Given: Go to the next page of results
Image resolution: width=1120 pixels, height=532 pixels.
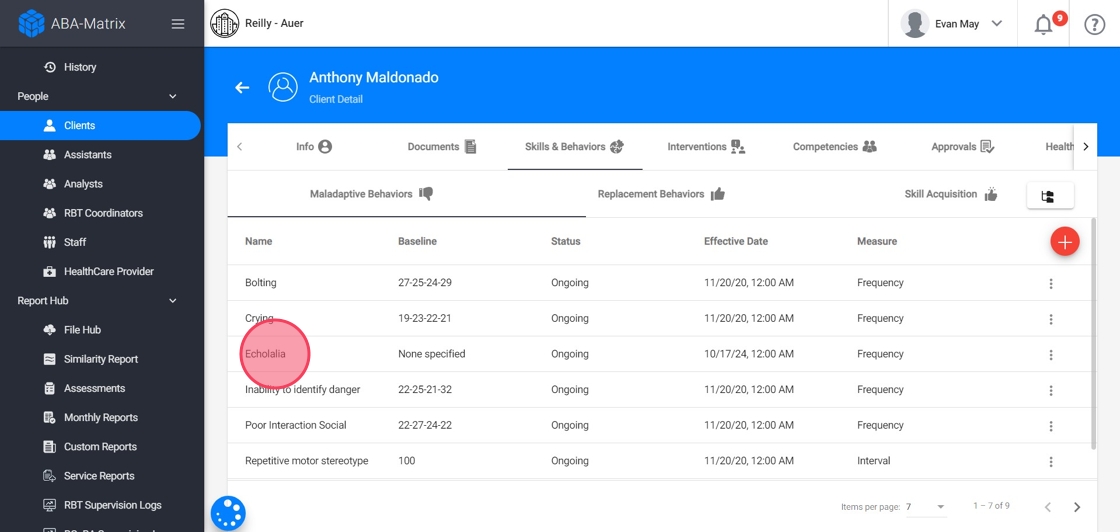Looking at the screenshot, I should pos(1077,507).
